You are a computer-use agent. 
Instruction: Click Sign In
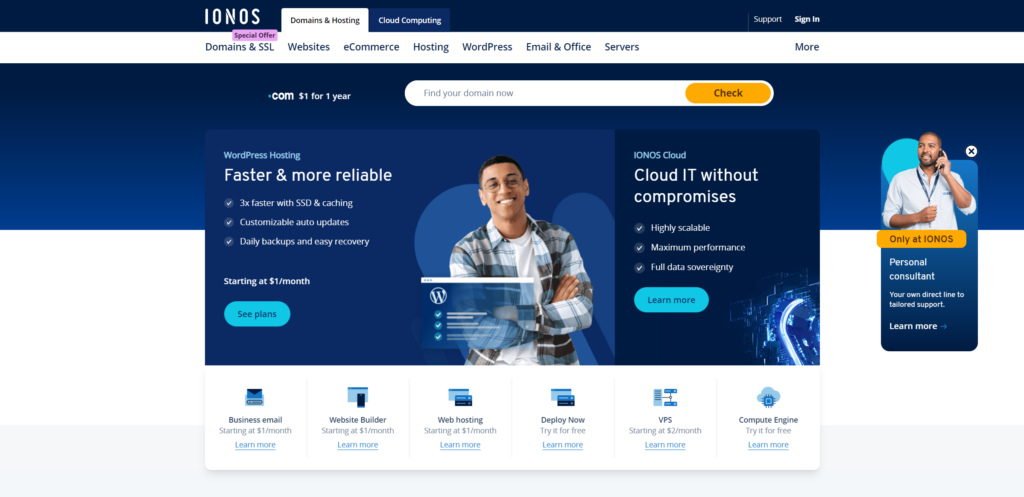[x=807, y=19]
